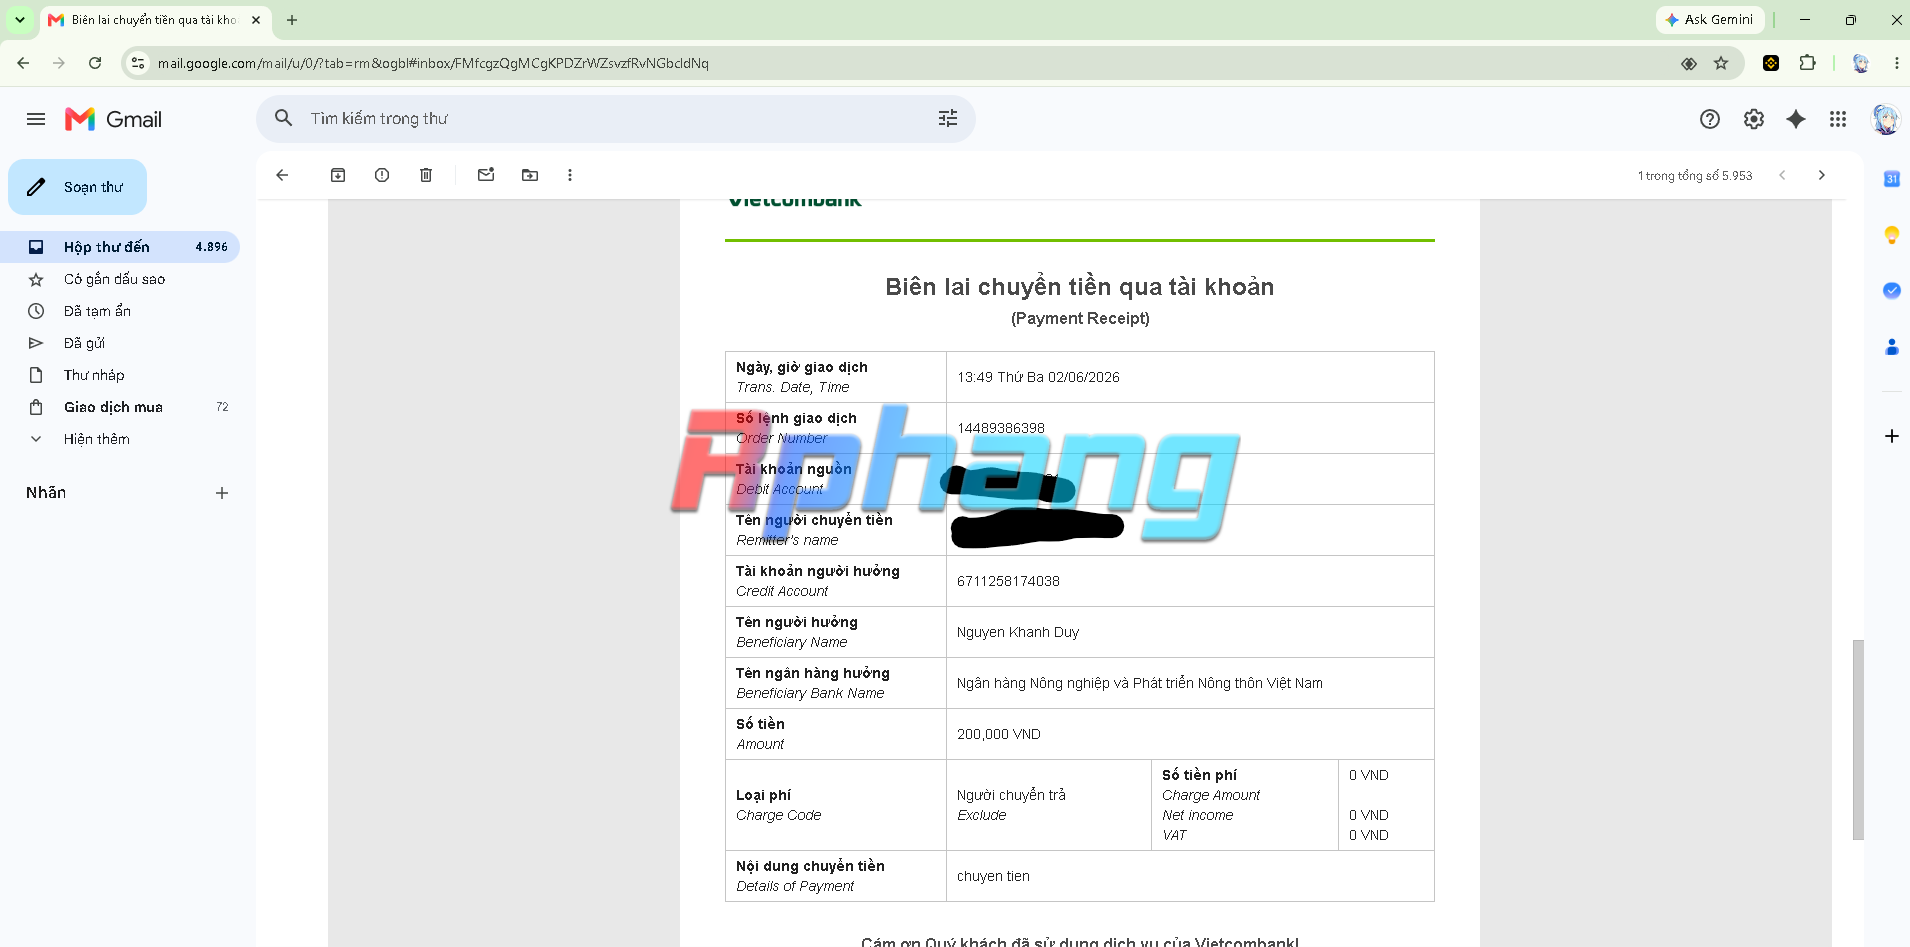1910x947 pixels.
Task: Go back to inbox arrow
Action: [x=282, y=175]
